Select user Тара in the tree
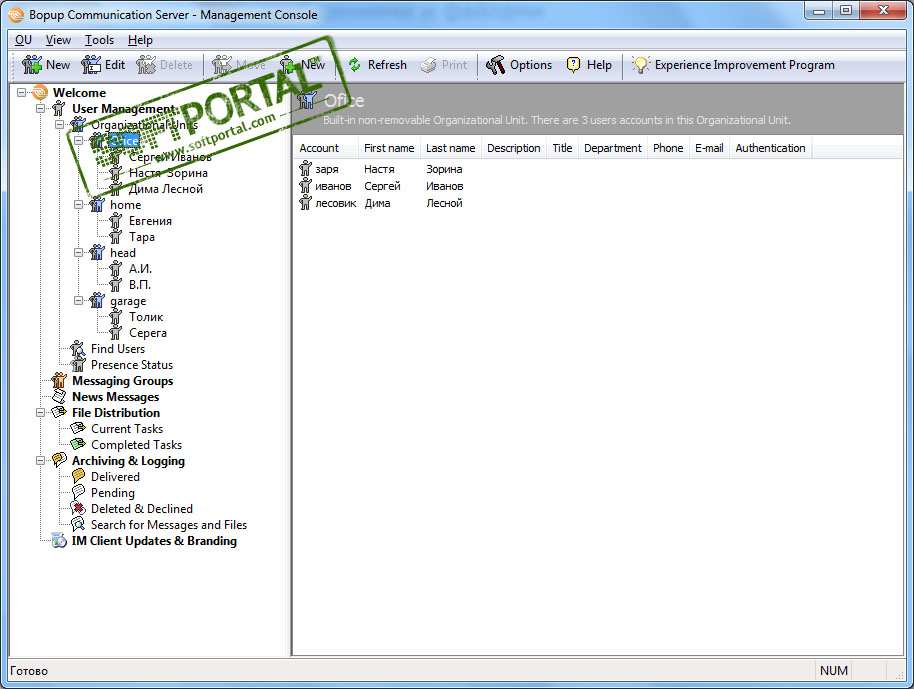Image resolution: width=914 pixels, height=689 pixels. (x=142, y=237)
